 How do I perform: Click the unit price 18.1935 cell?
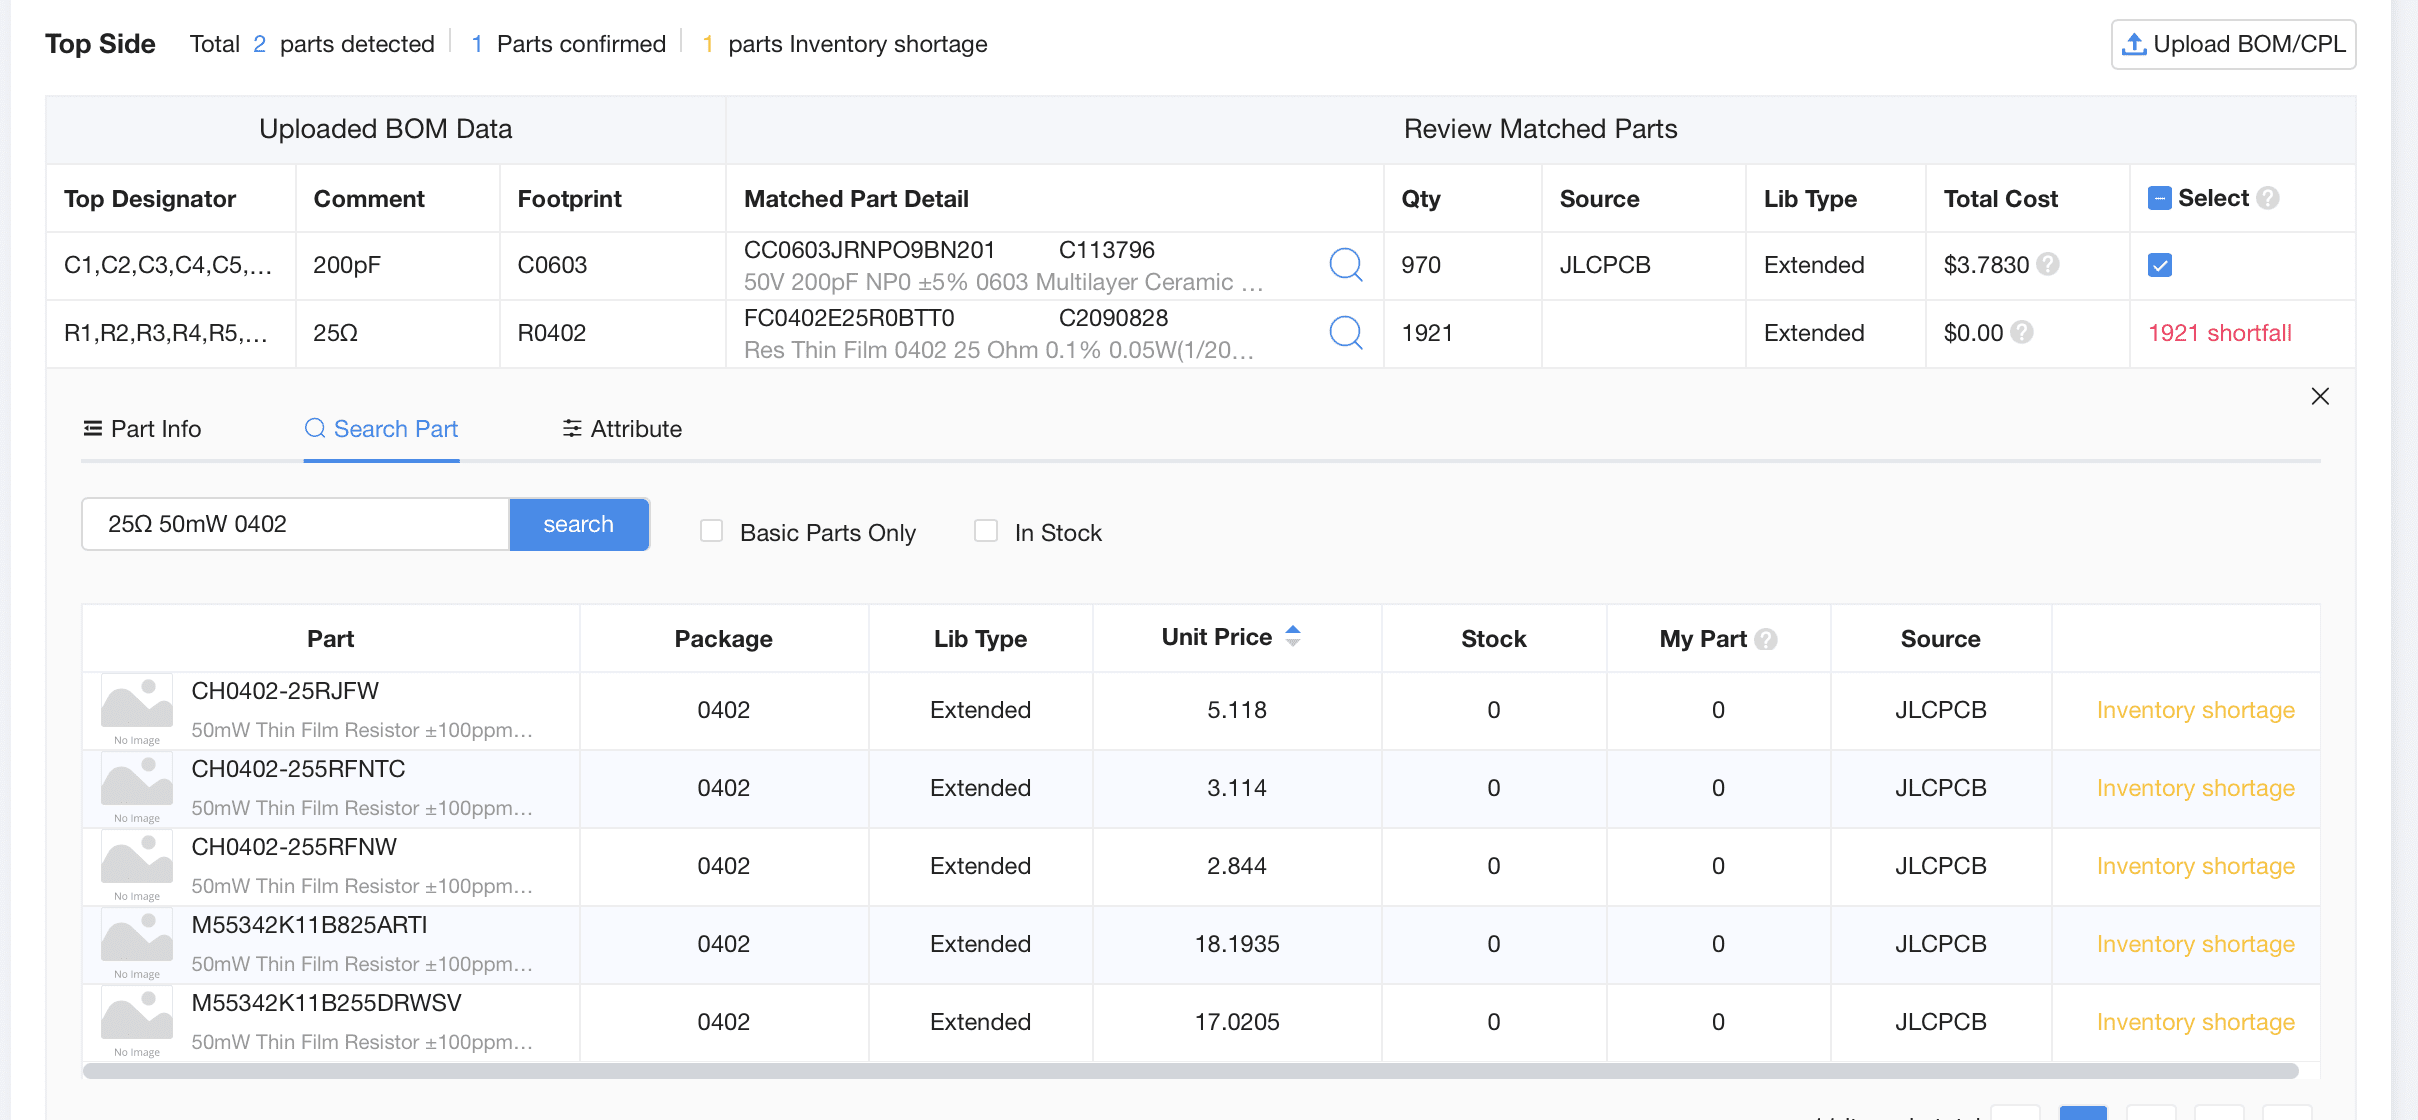[1237, 944]
